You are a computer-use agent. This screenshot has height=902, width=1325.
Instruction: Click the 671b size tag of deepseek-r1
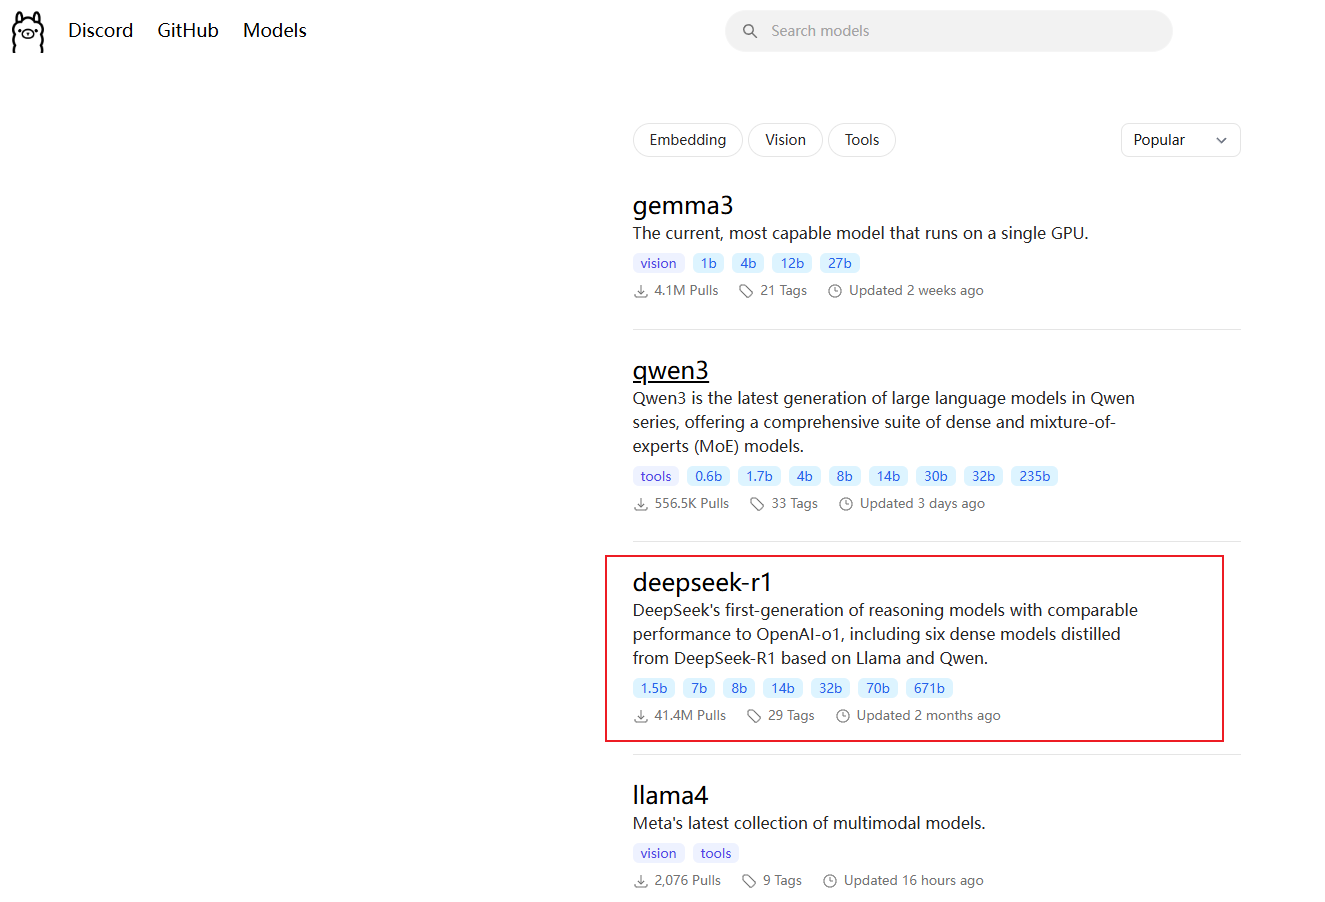tap(929, 689)
